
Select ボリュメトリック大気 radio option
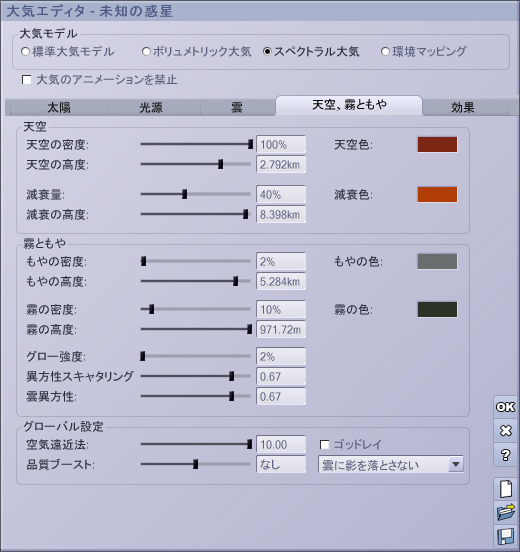coord(146,52)
